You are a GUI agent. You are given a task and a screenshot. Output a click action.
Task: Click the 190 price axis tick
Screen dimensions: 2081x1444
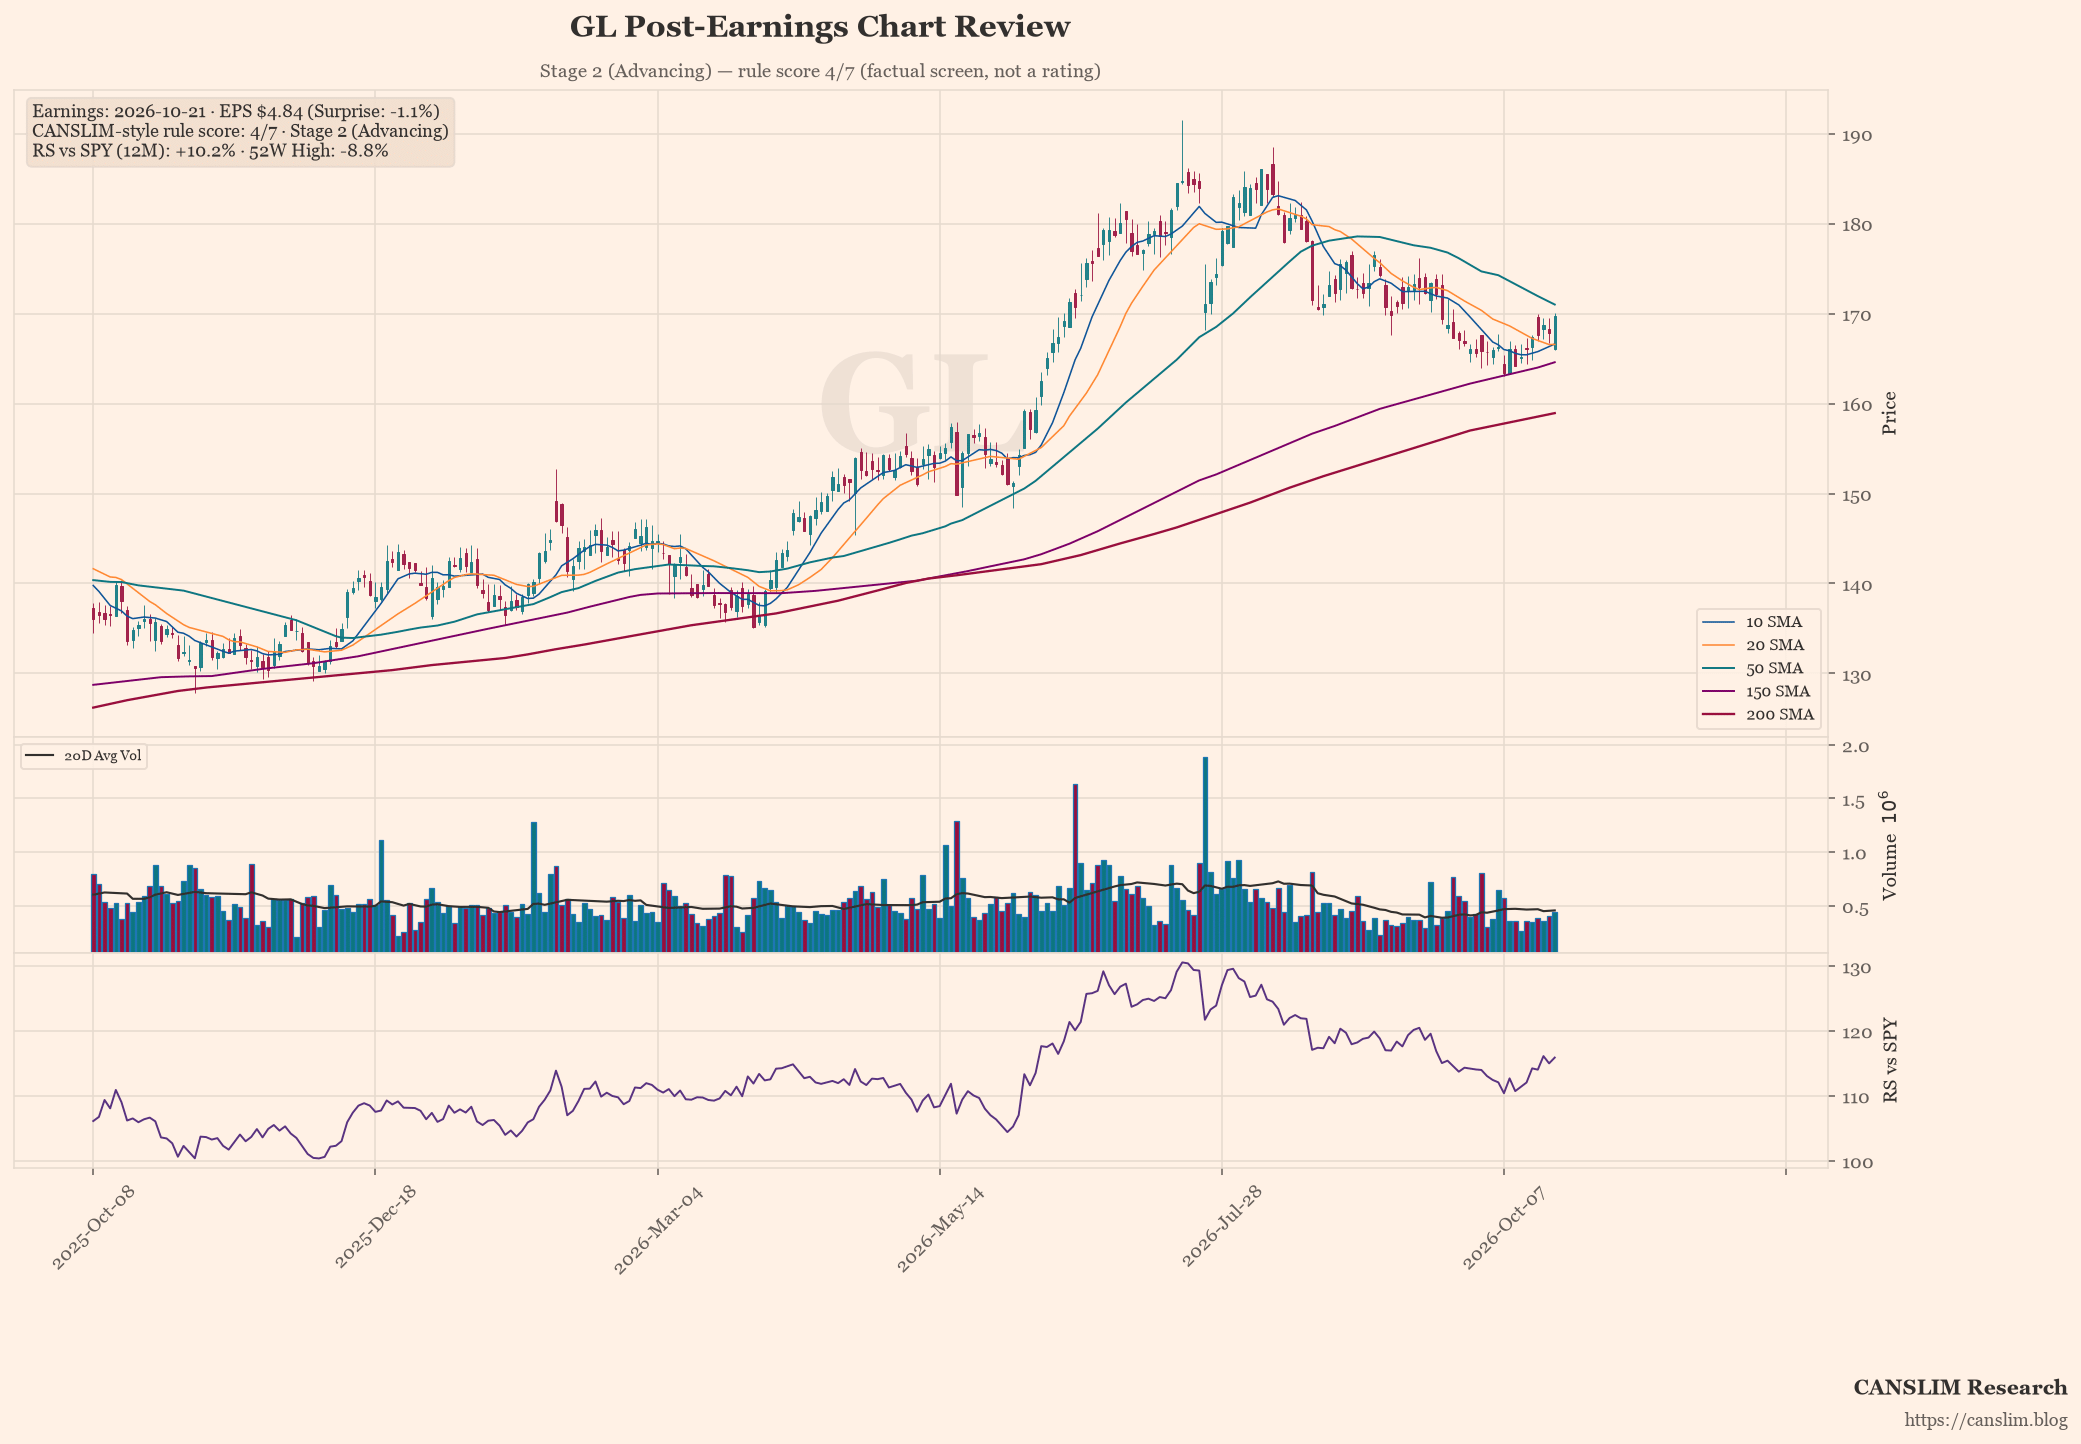click(x=1859, y=136)
